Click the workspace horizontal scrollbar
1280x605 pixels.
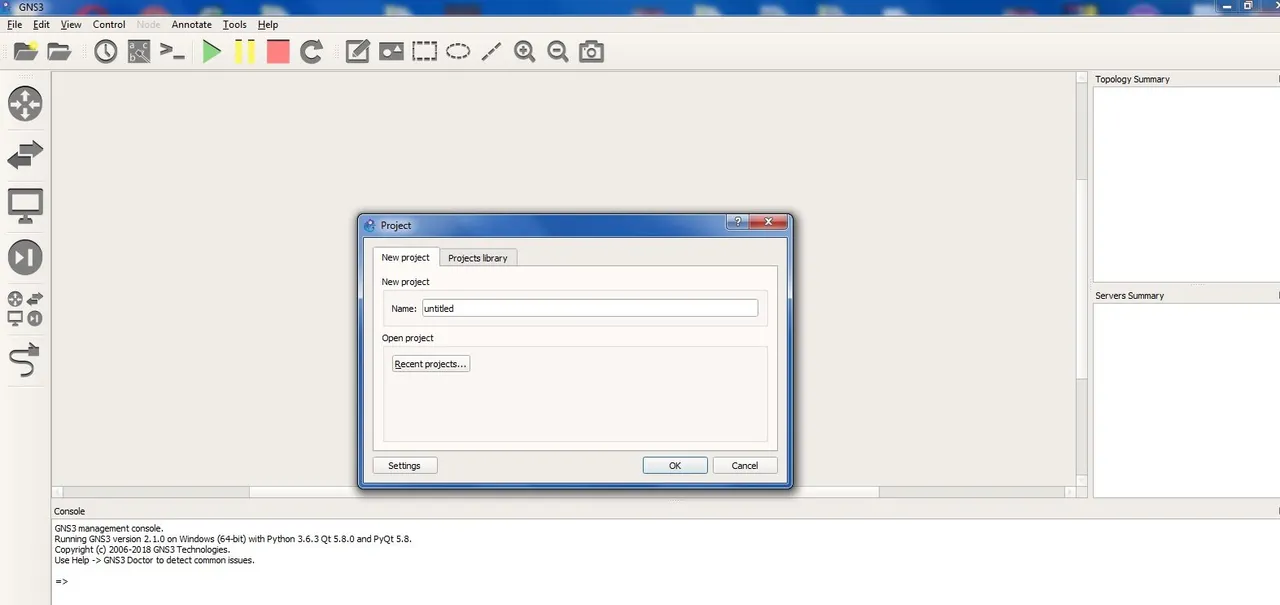click(x=563, y=492)
